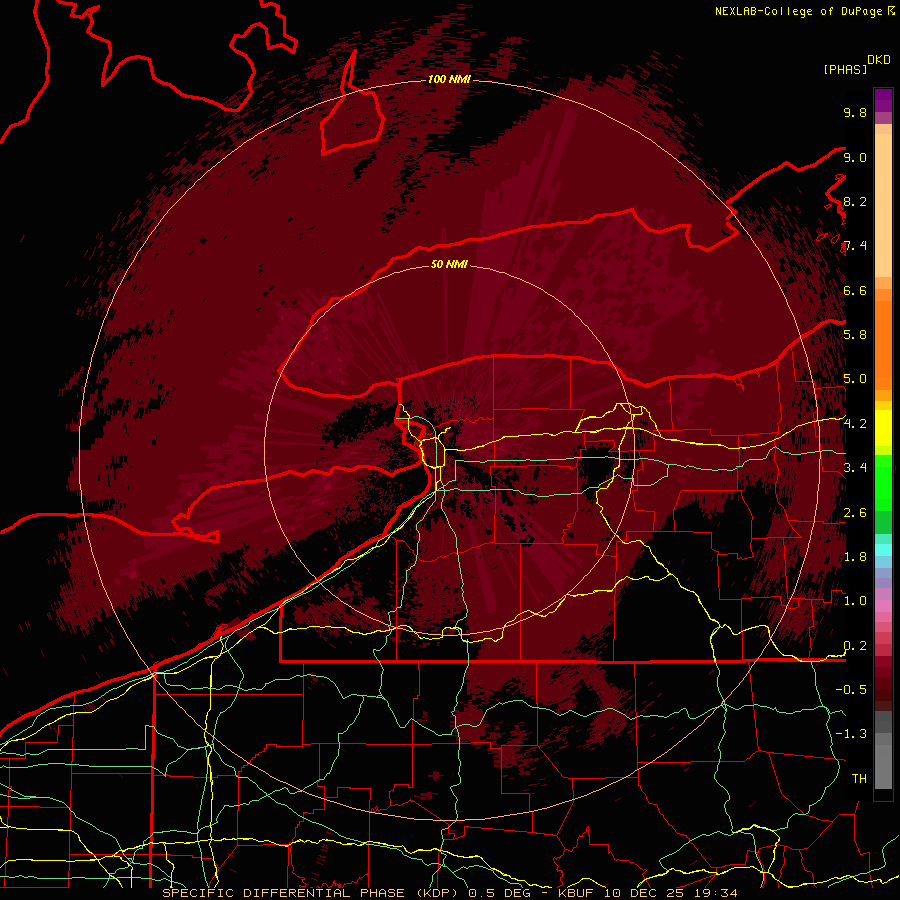Click the -1.3 legend value
The width and height of the screenshot is (900, 900).
coord(851,734)
